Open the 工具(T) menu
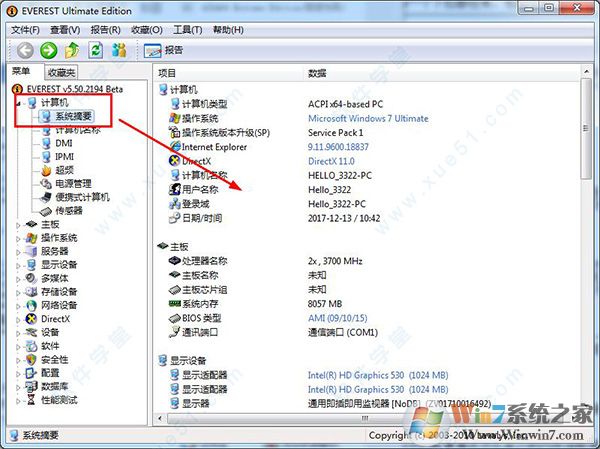Viewport: 600px width, 449px height. point(188,30)
